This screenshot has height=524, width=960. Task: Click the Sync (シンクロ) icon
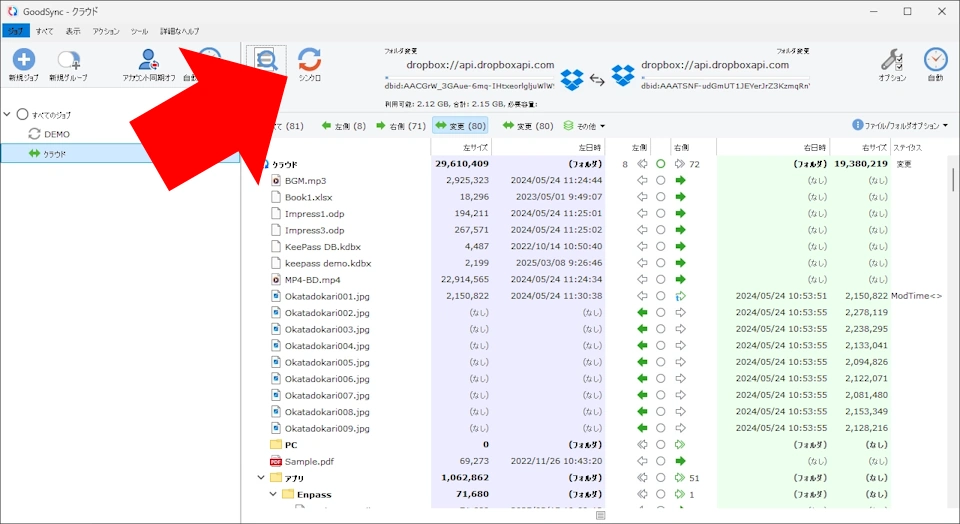click(310, 60)
